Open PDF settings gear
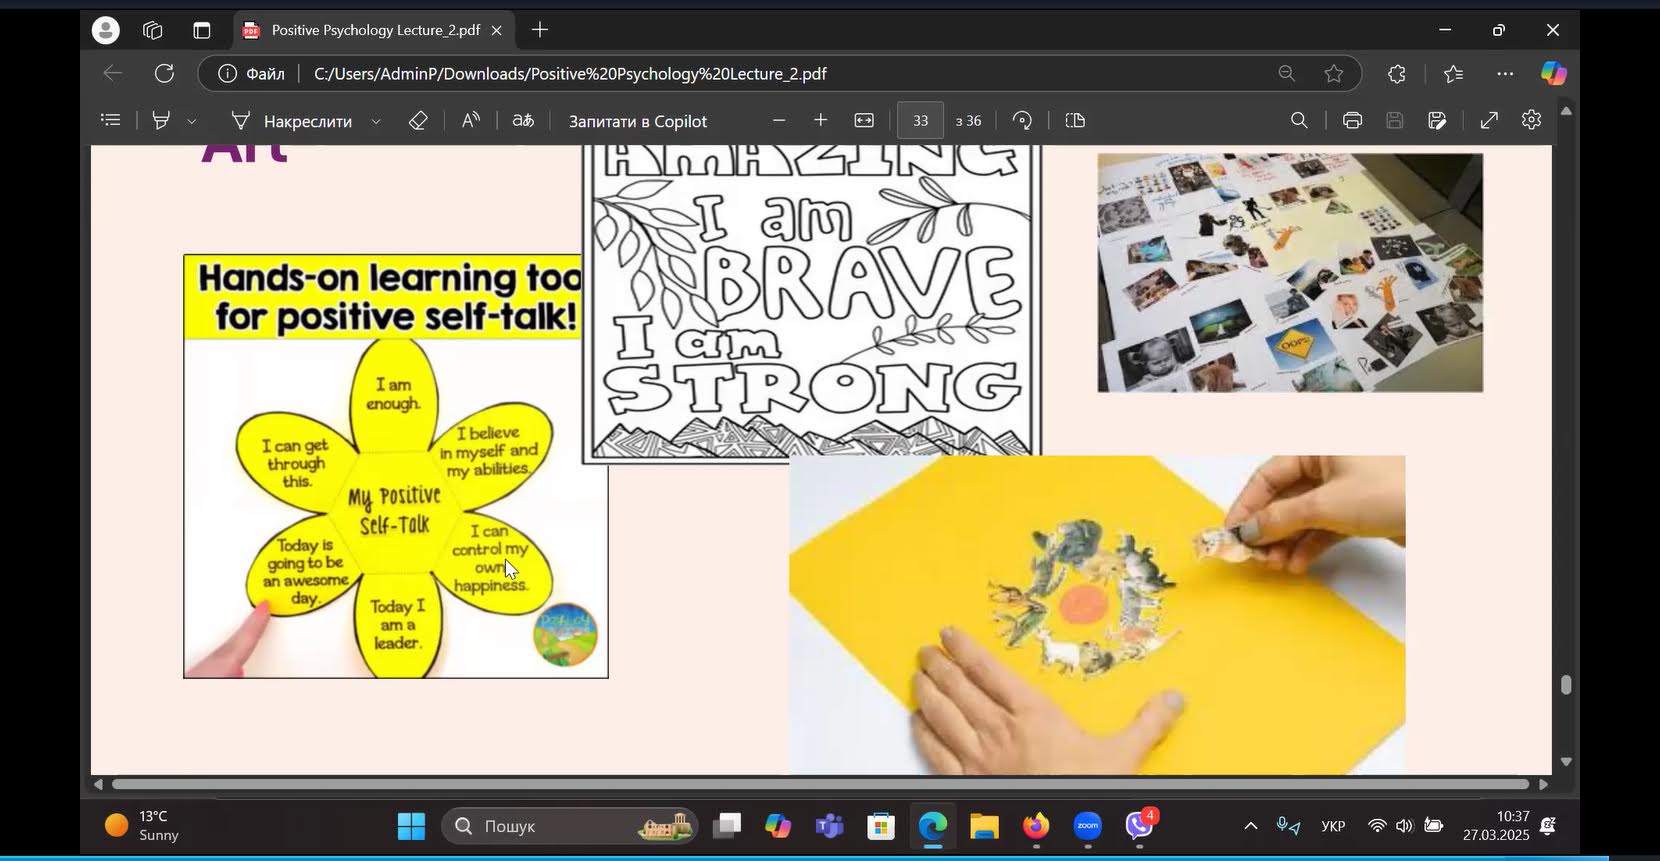The width and height of the screenshot is (1660, 861). [1531, 120]
